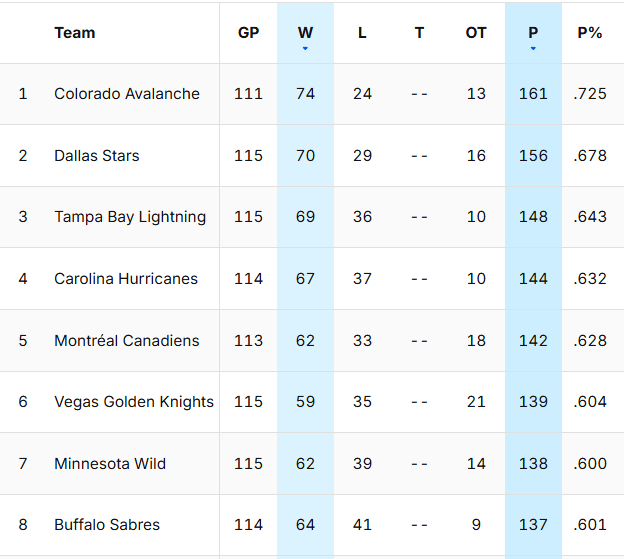Select the P% column header

pos(590,33)
